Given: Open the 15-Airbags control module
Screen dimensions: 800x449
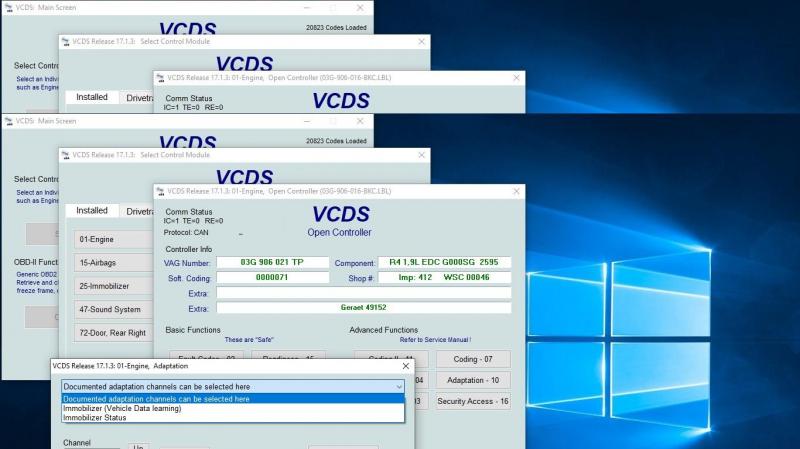Looking at the screenshot, I should click(114, 263).
